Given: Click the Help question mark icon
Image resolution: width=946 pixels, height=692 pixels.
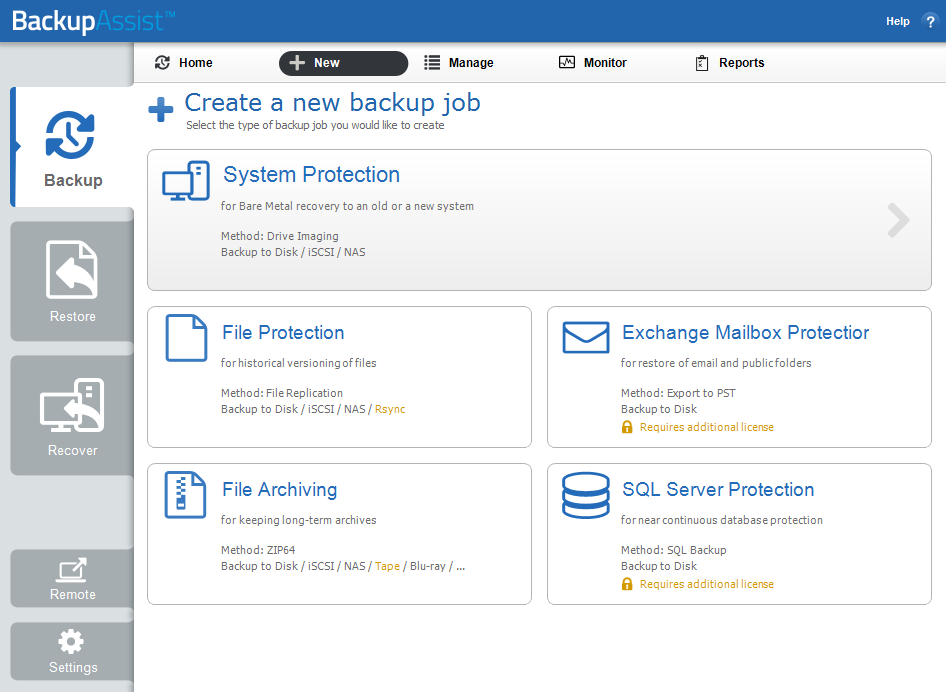Looking at the screenshot, I should click(x=930, y=22).
